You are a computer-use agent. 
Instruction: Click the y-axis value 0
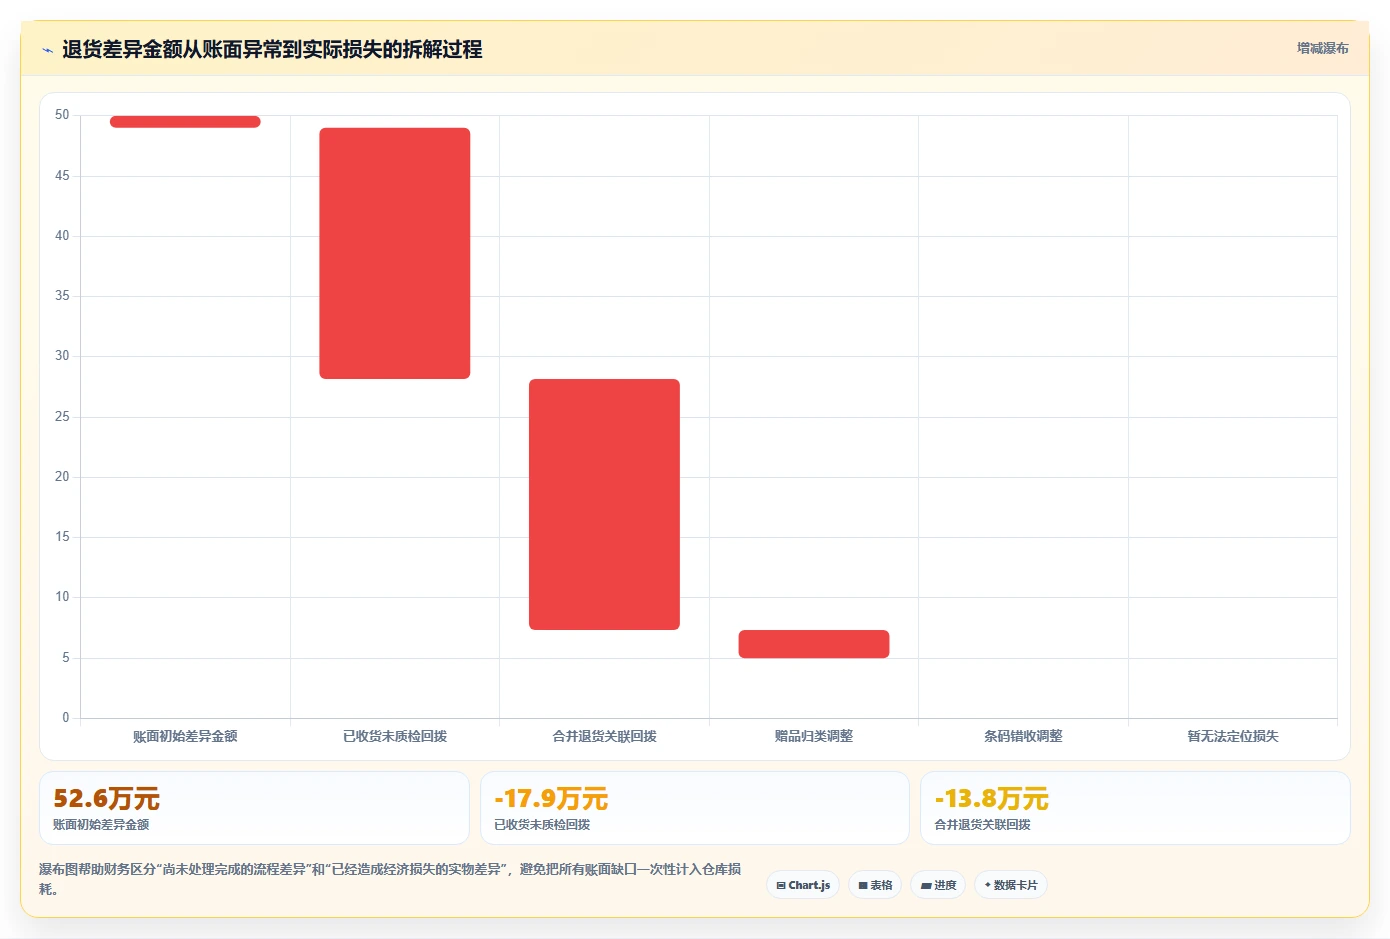pos(66,718)
